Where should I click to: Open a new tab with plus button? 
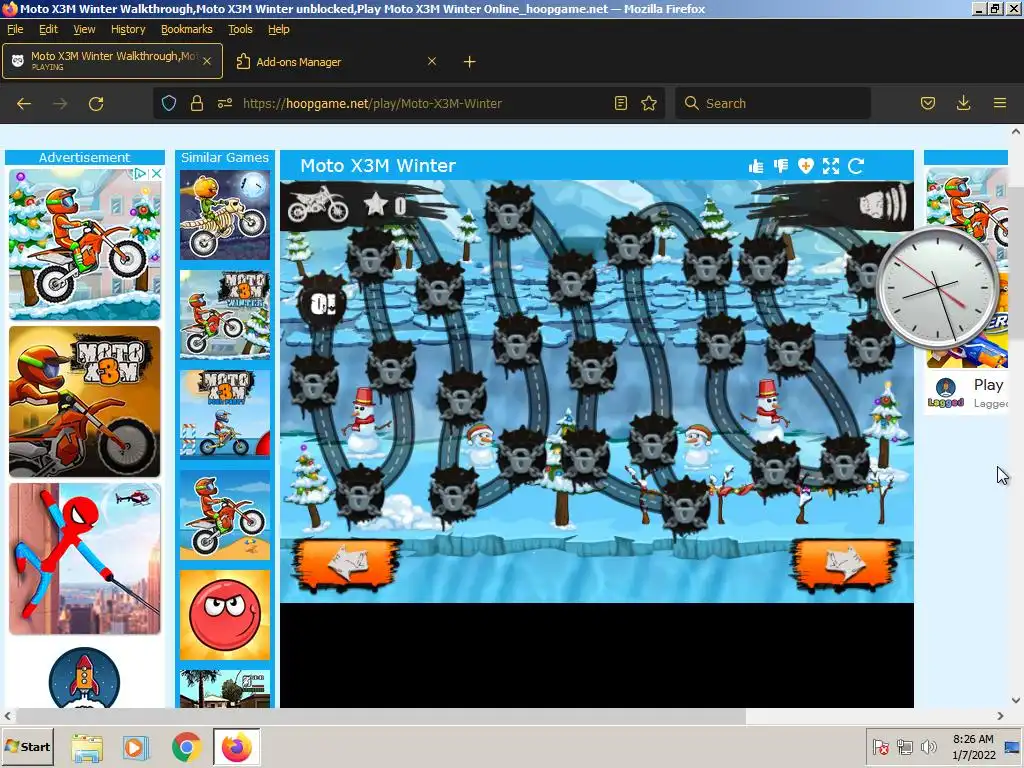click(470, 61)
